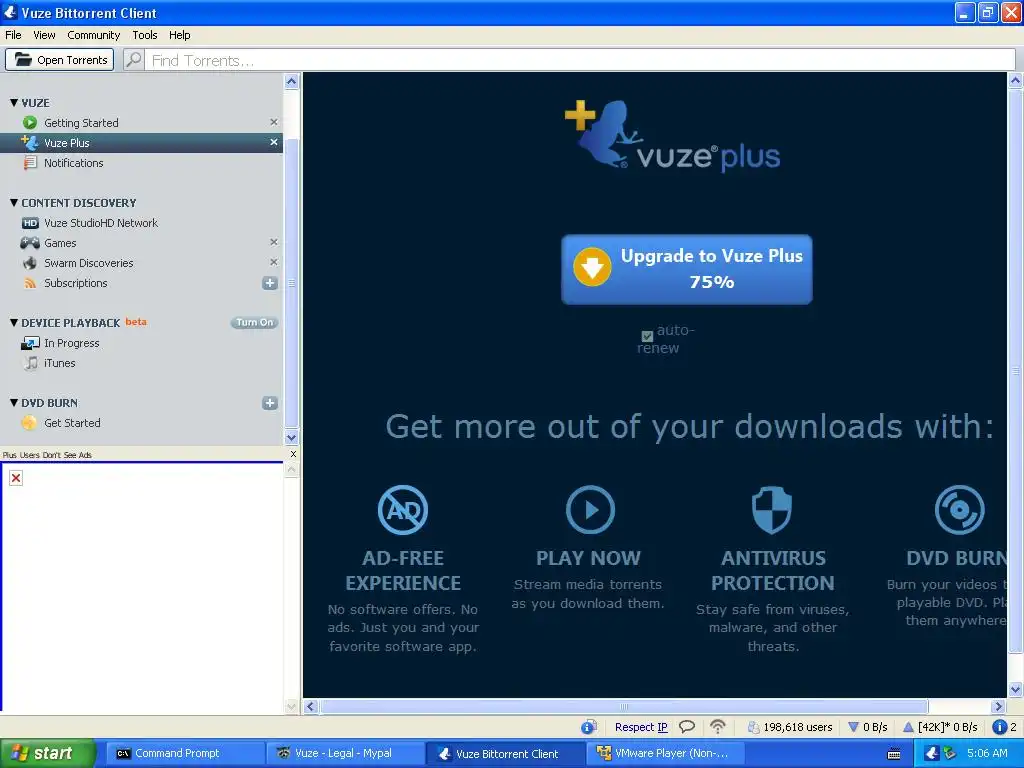Viewport: 1024px width, 768px height.
Task: Close the Getting Started sidebar entry
Action: [x=274, y=122]
